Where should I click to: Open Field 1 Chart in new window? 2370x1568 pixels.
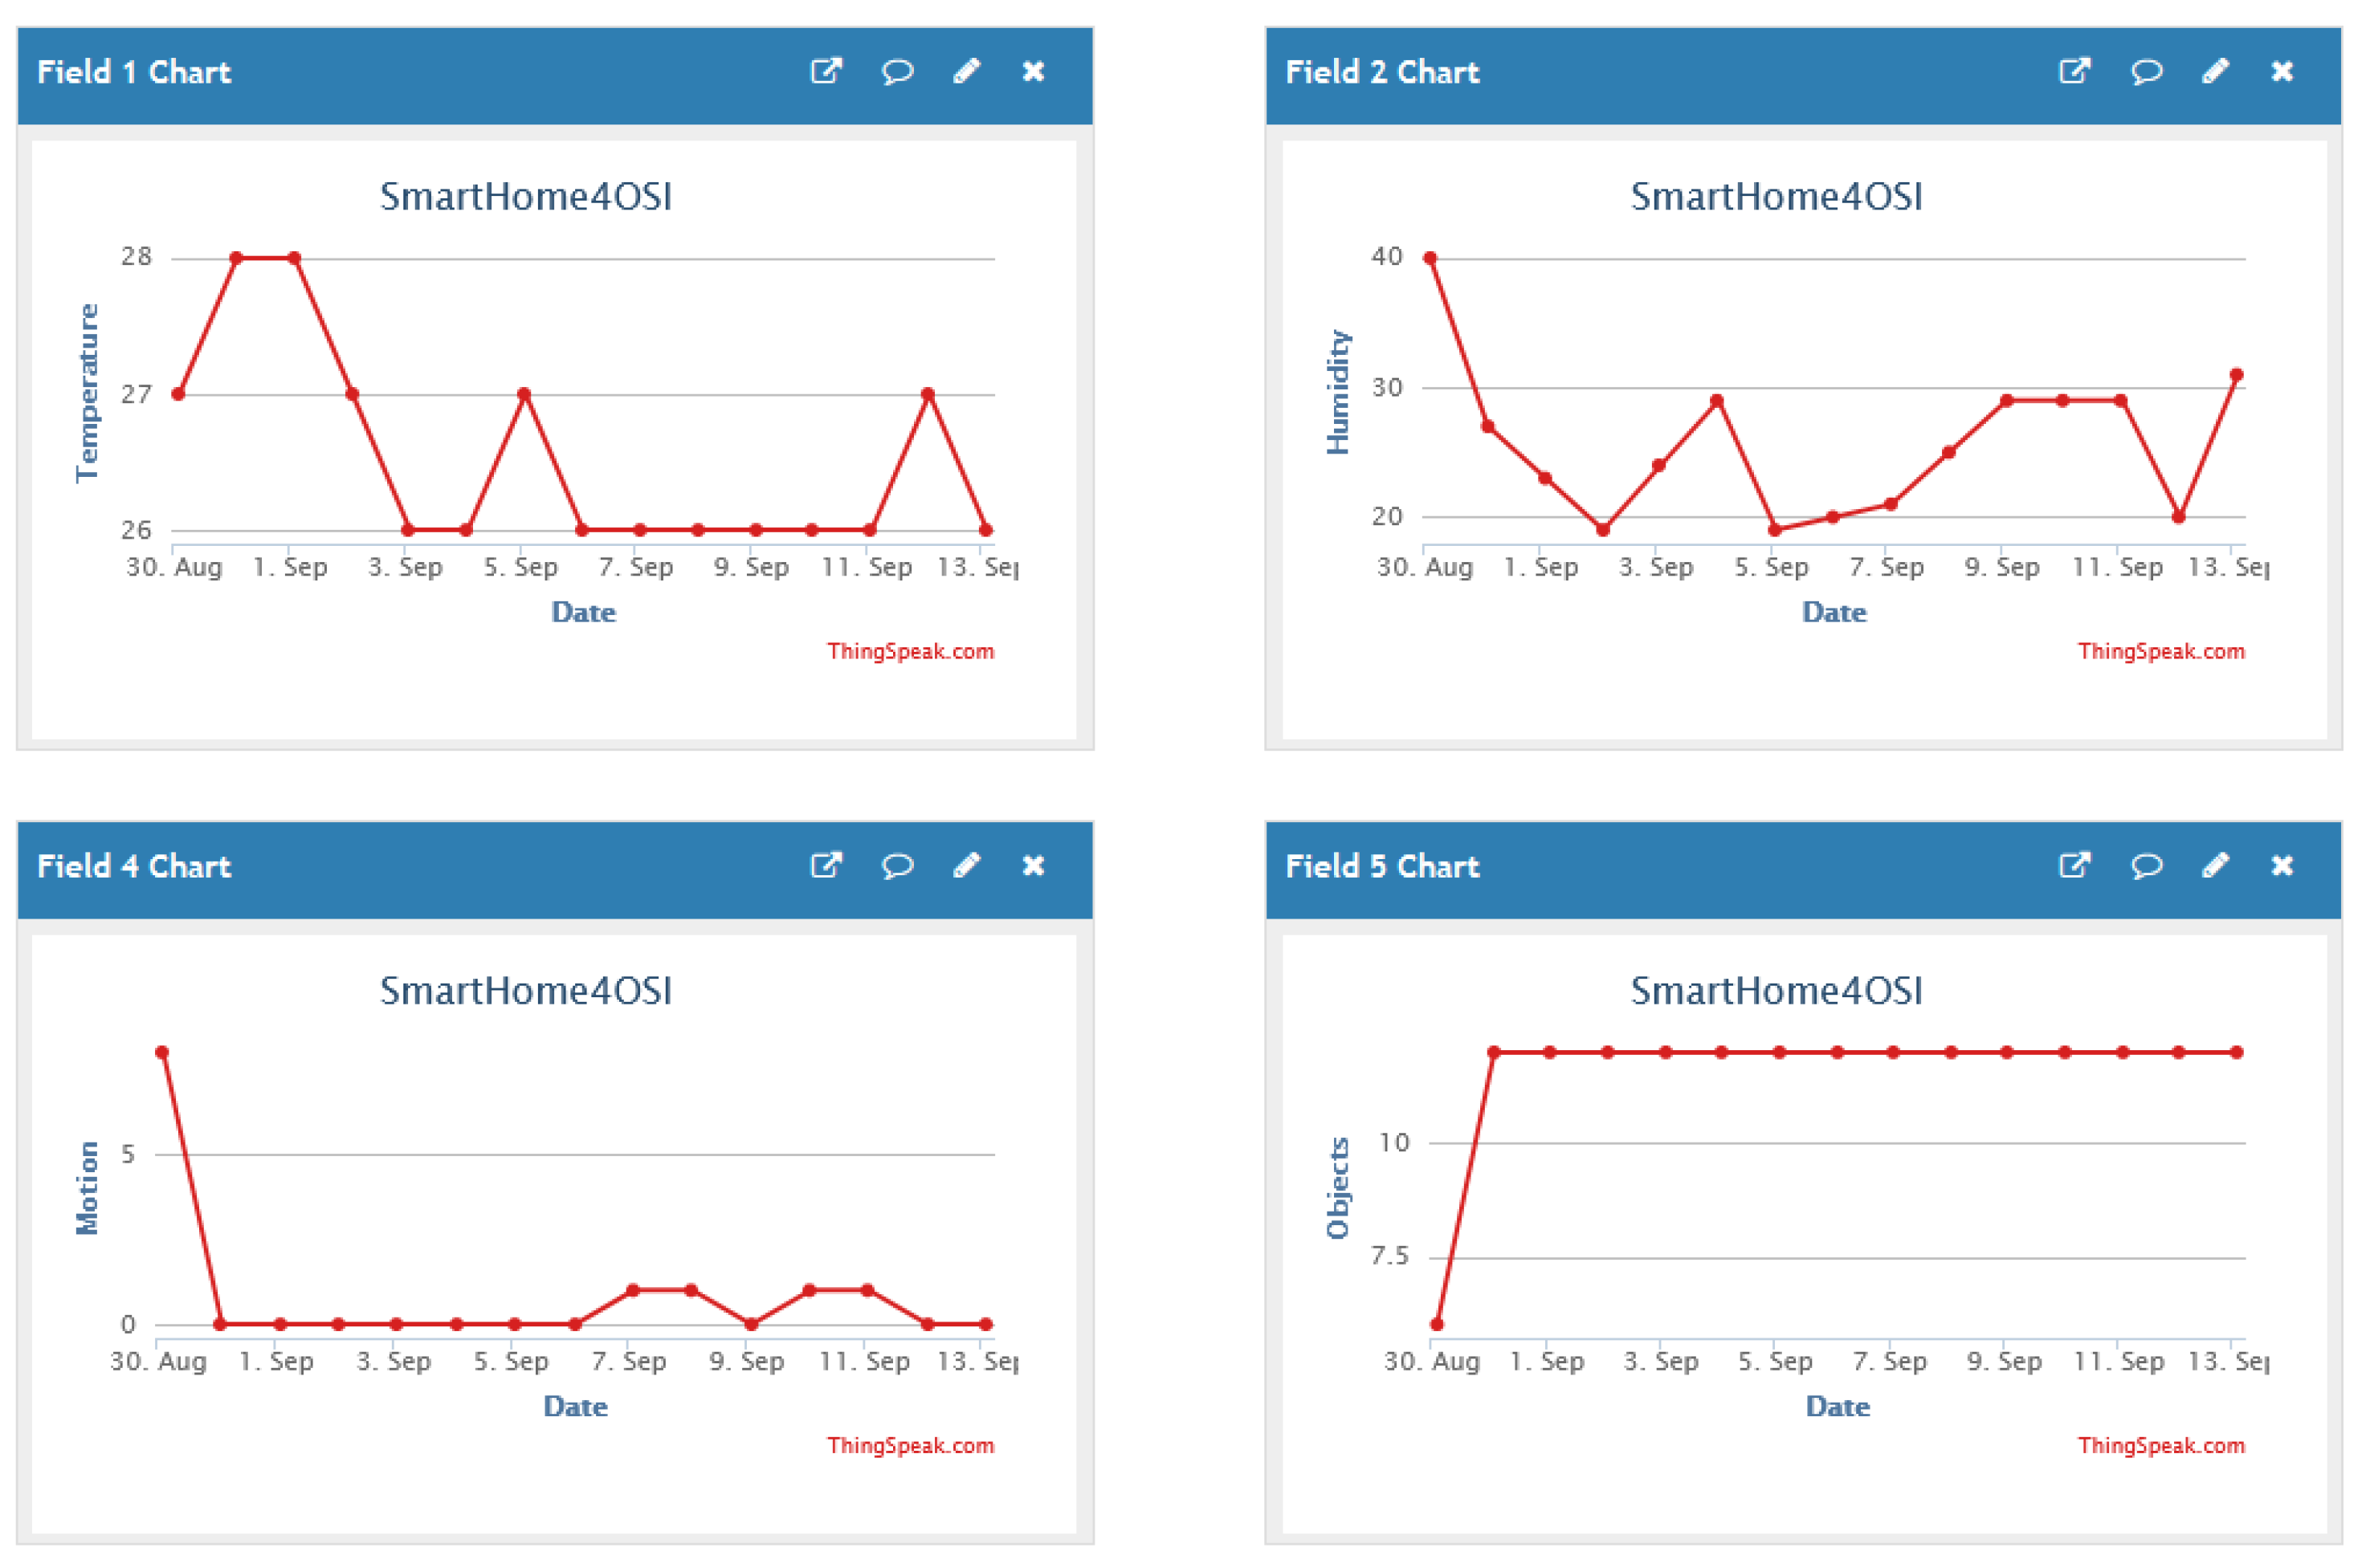(826, 71)
